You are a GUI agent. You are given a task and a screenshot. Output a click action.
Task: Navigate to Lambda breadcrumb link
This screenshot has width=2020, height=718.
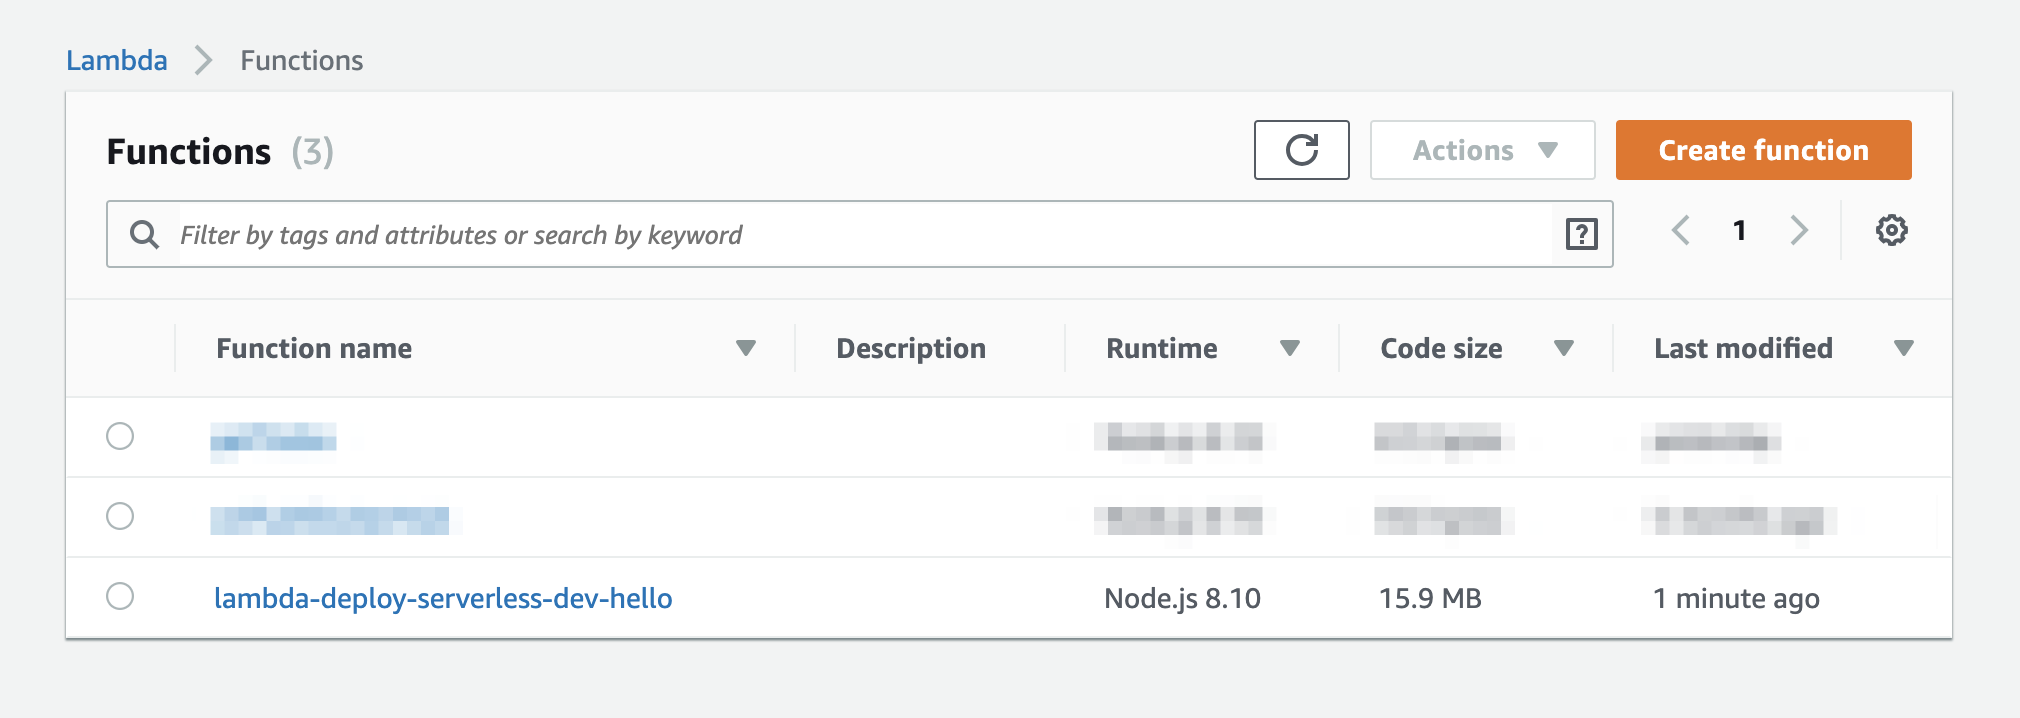[117, 60]
